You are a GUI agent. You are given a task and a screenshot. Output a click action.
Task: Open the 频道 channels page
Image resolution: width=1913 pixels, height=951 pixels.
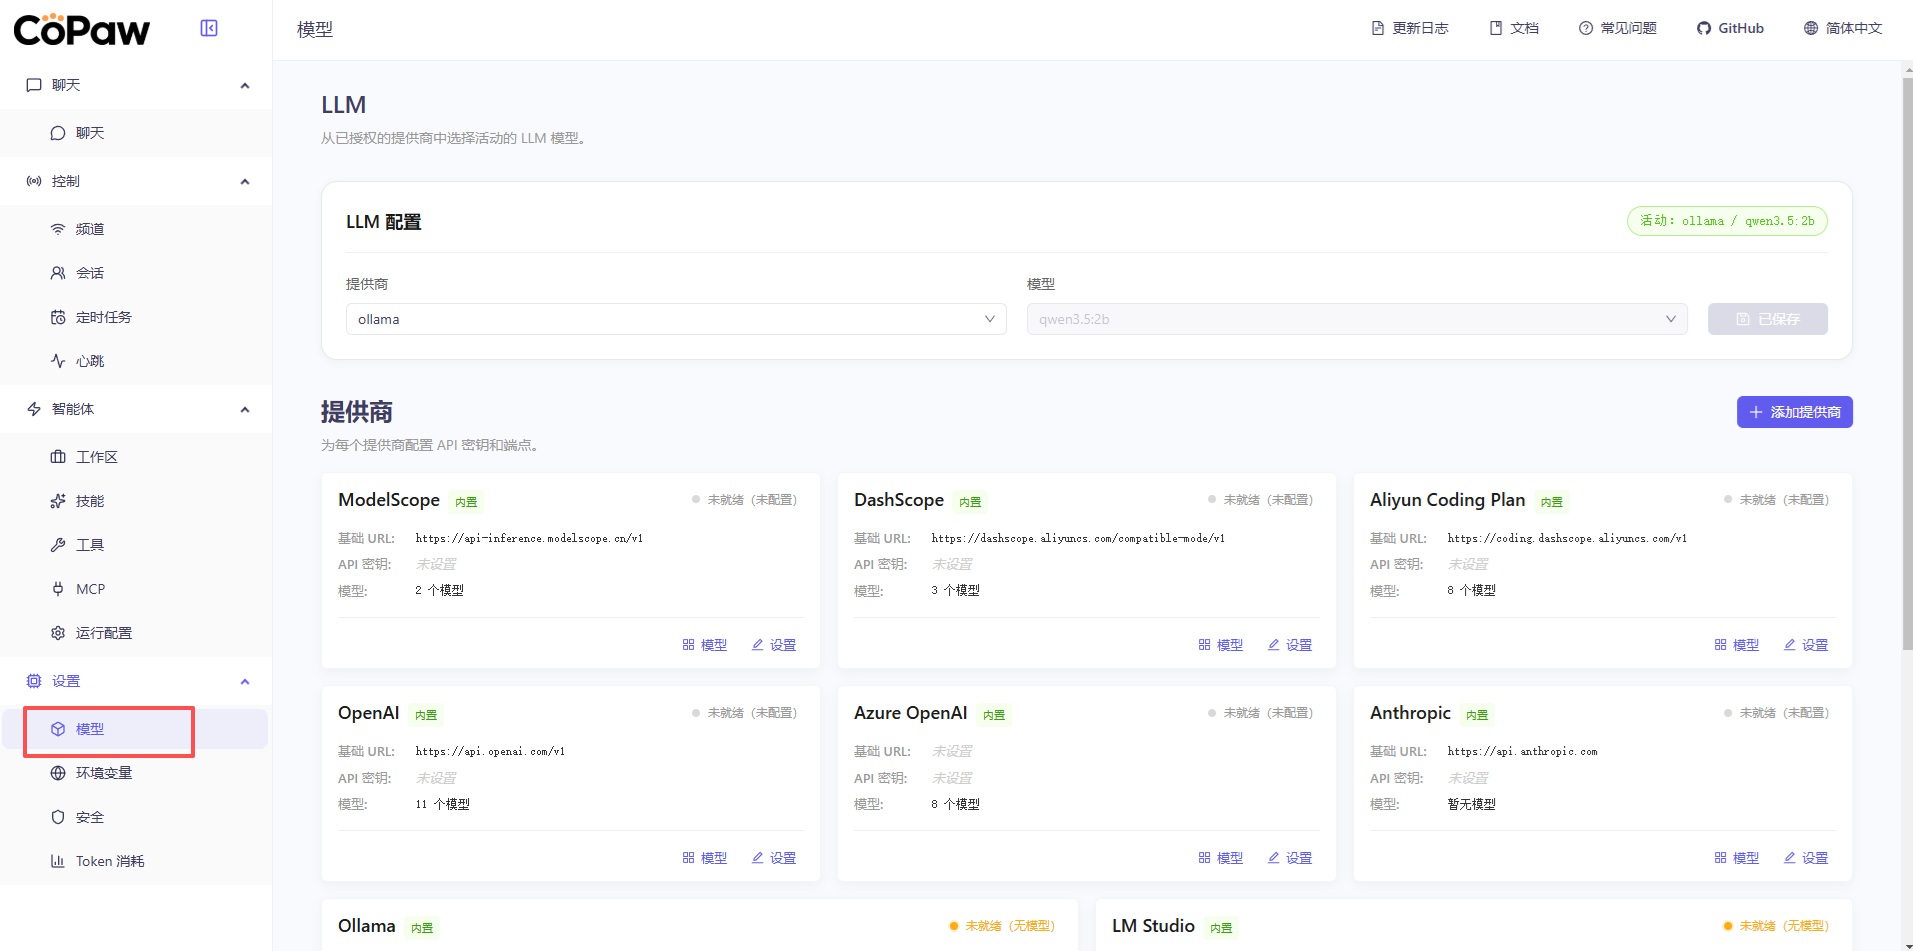pos(90,229)
